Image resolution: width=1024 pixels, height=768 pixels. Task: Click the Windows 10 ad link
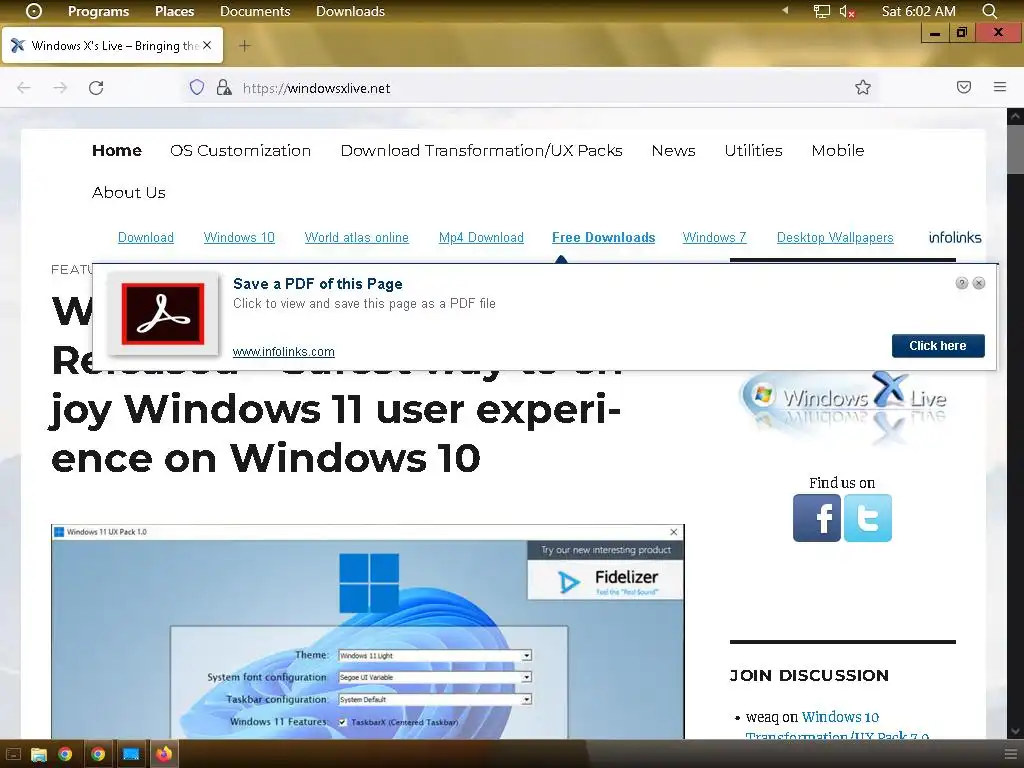pos(239,237)
